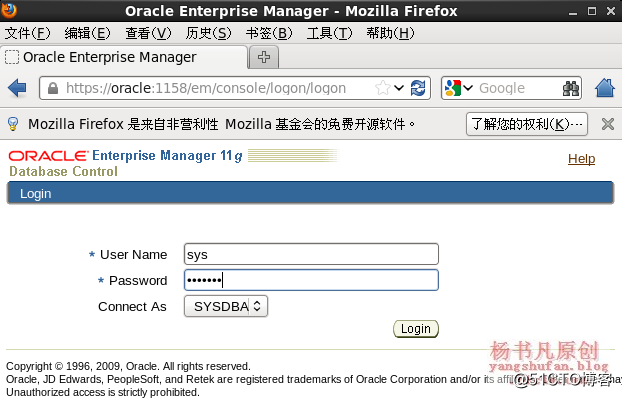Open the Google search engine selector
Image resolution: width=622 pixels, height=398 pixels.
pos(459,88)
